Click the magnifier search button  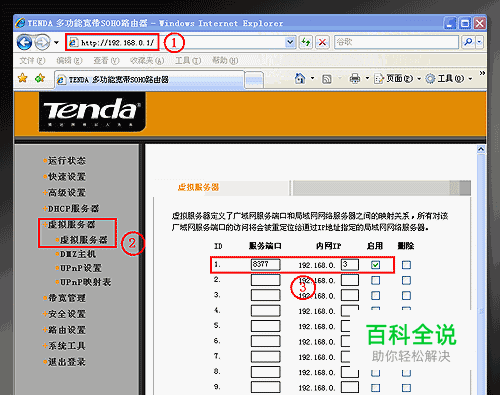click(468, 42)
